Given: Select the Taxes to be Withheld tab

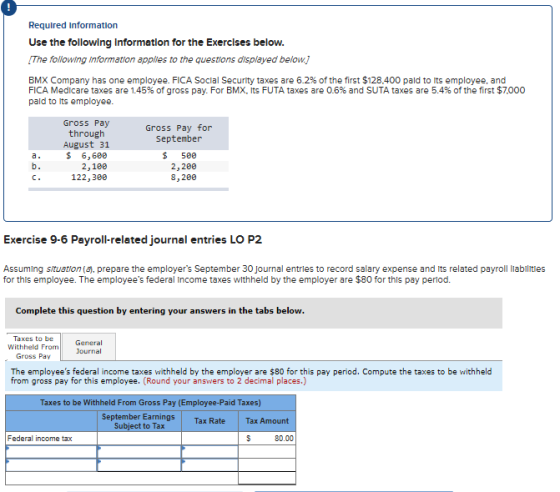Looking at the screenshot, I should [x=33, y=347].
